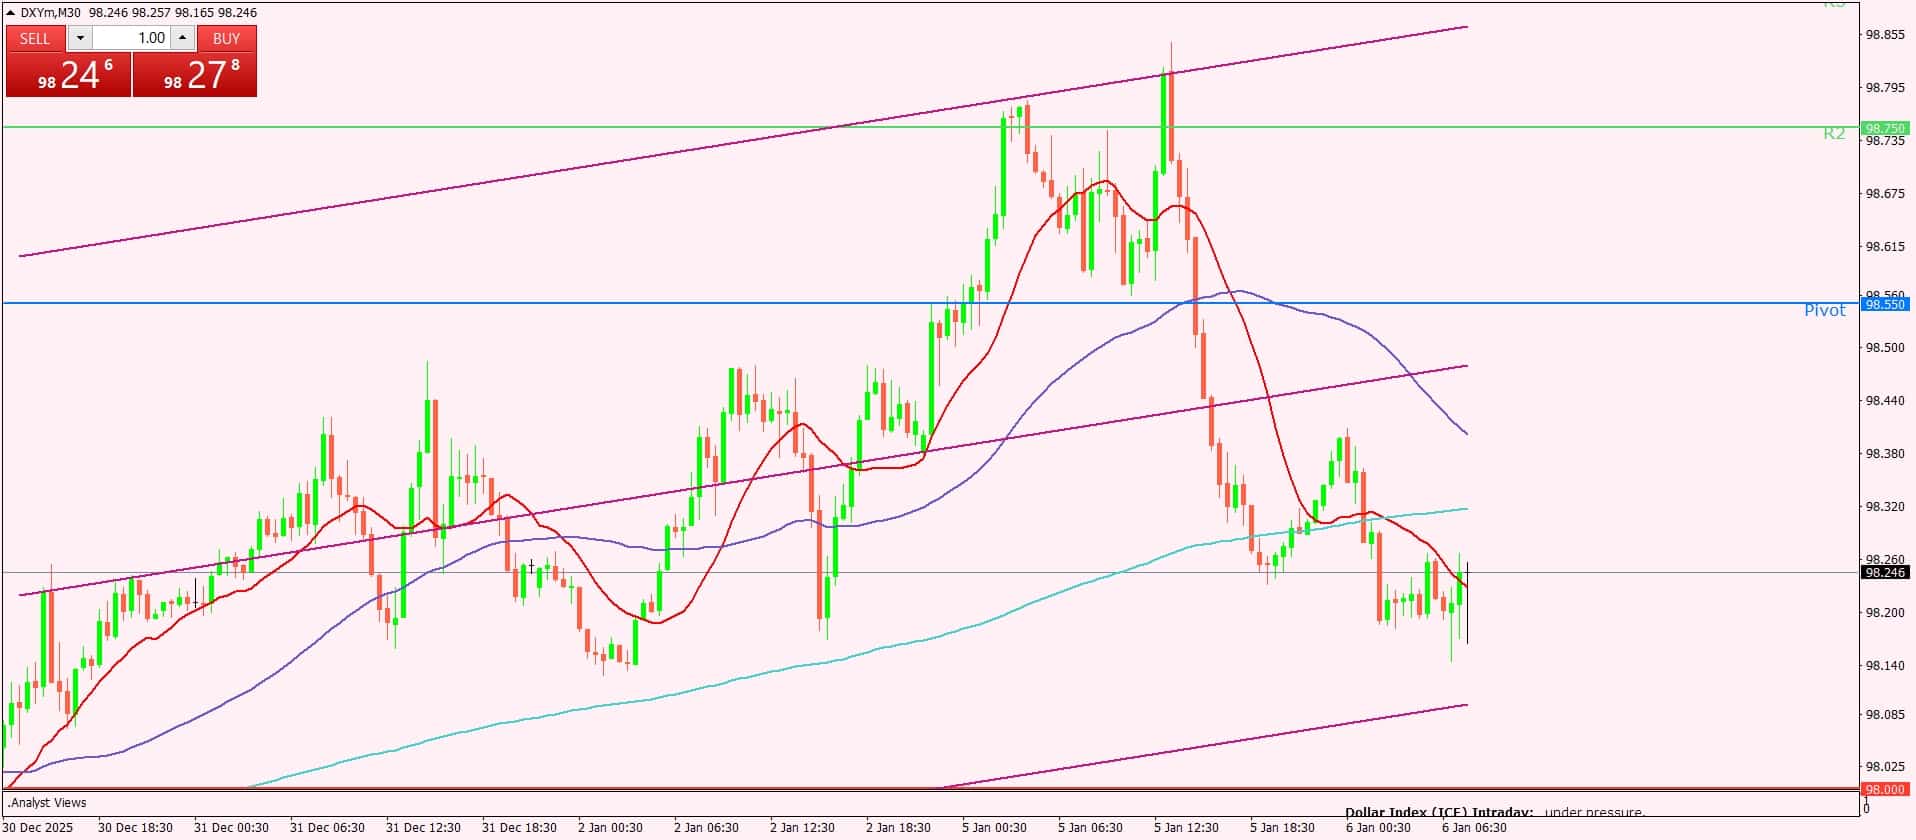Viewport: 1916px width, 840px height.
Task: Click the red SELL button
Action: pyautogui.click(x=35, y=38)
